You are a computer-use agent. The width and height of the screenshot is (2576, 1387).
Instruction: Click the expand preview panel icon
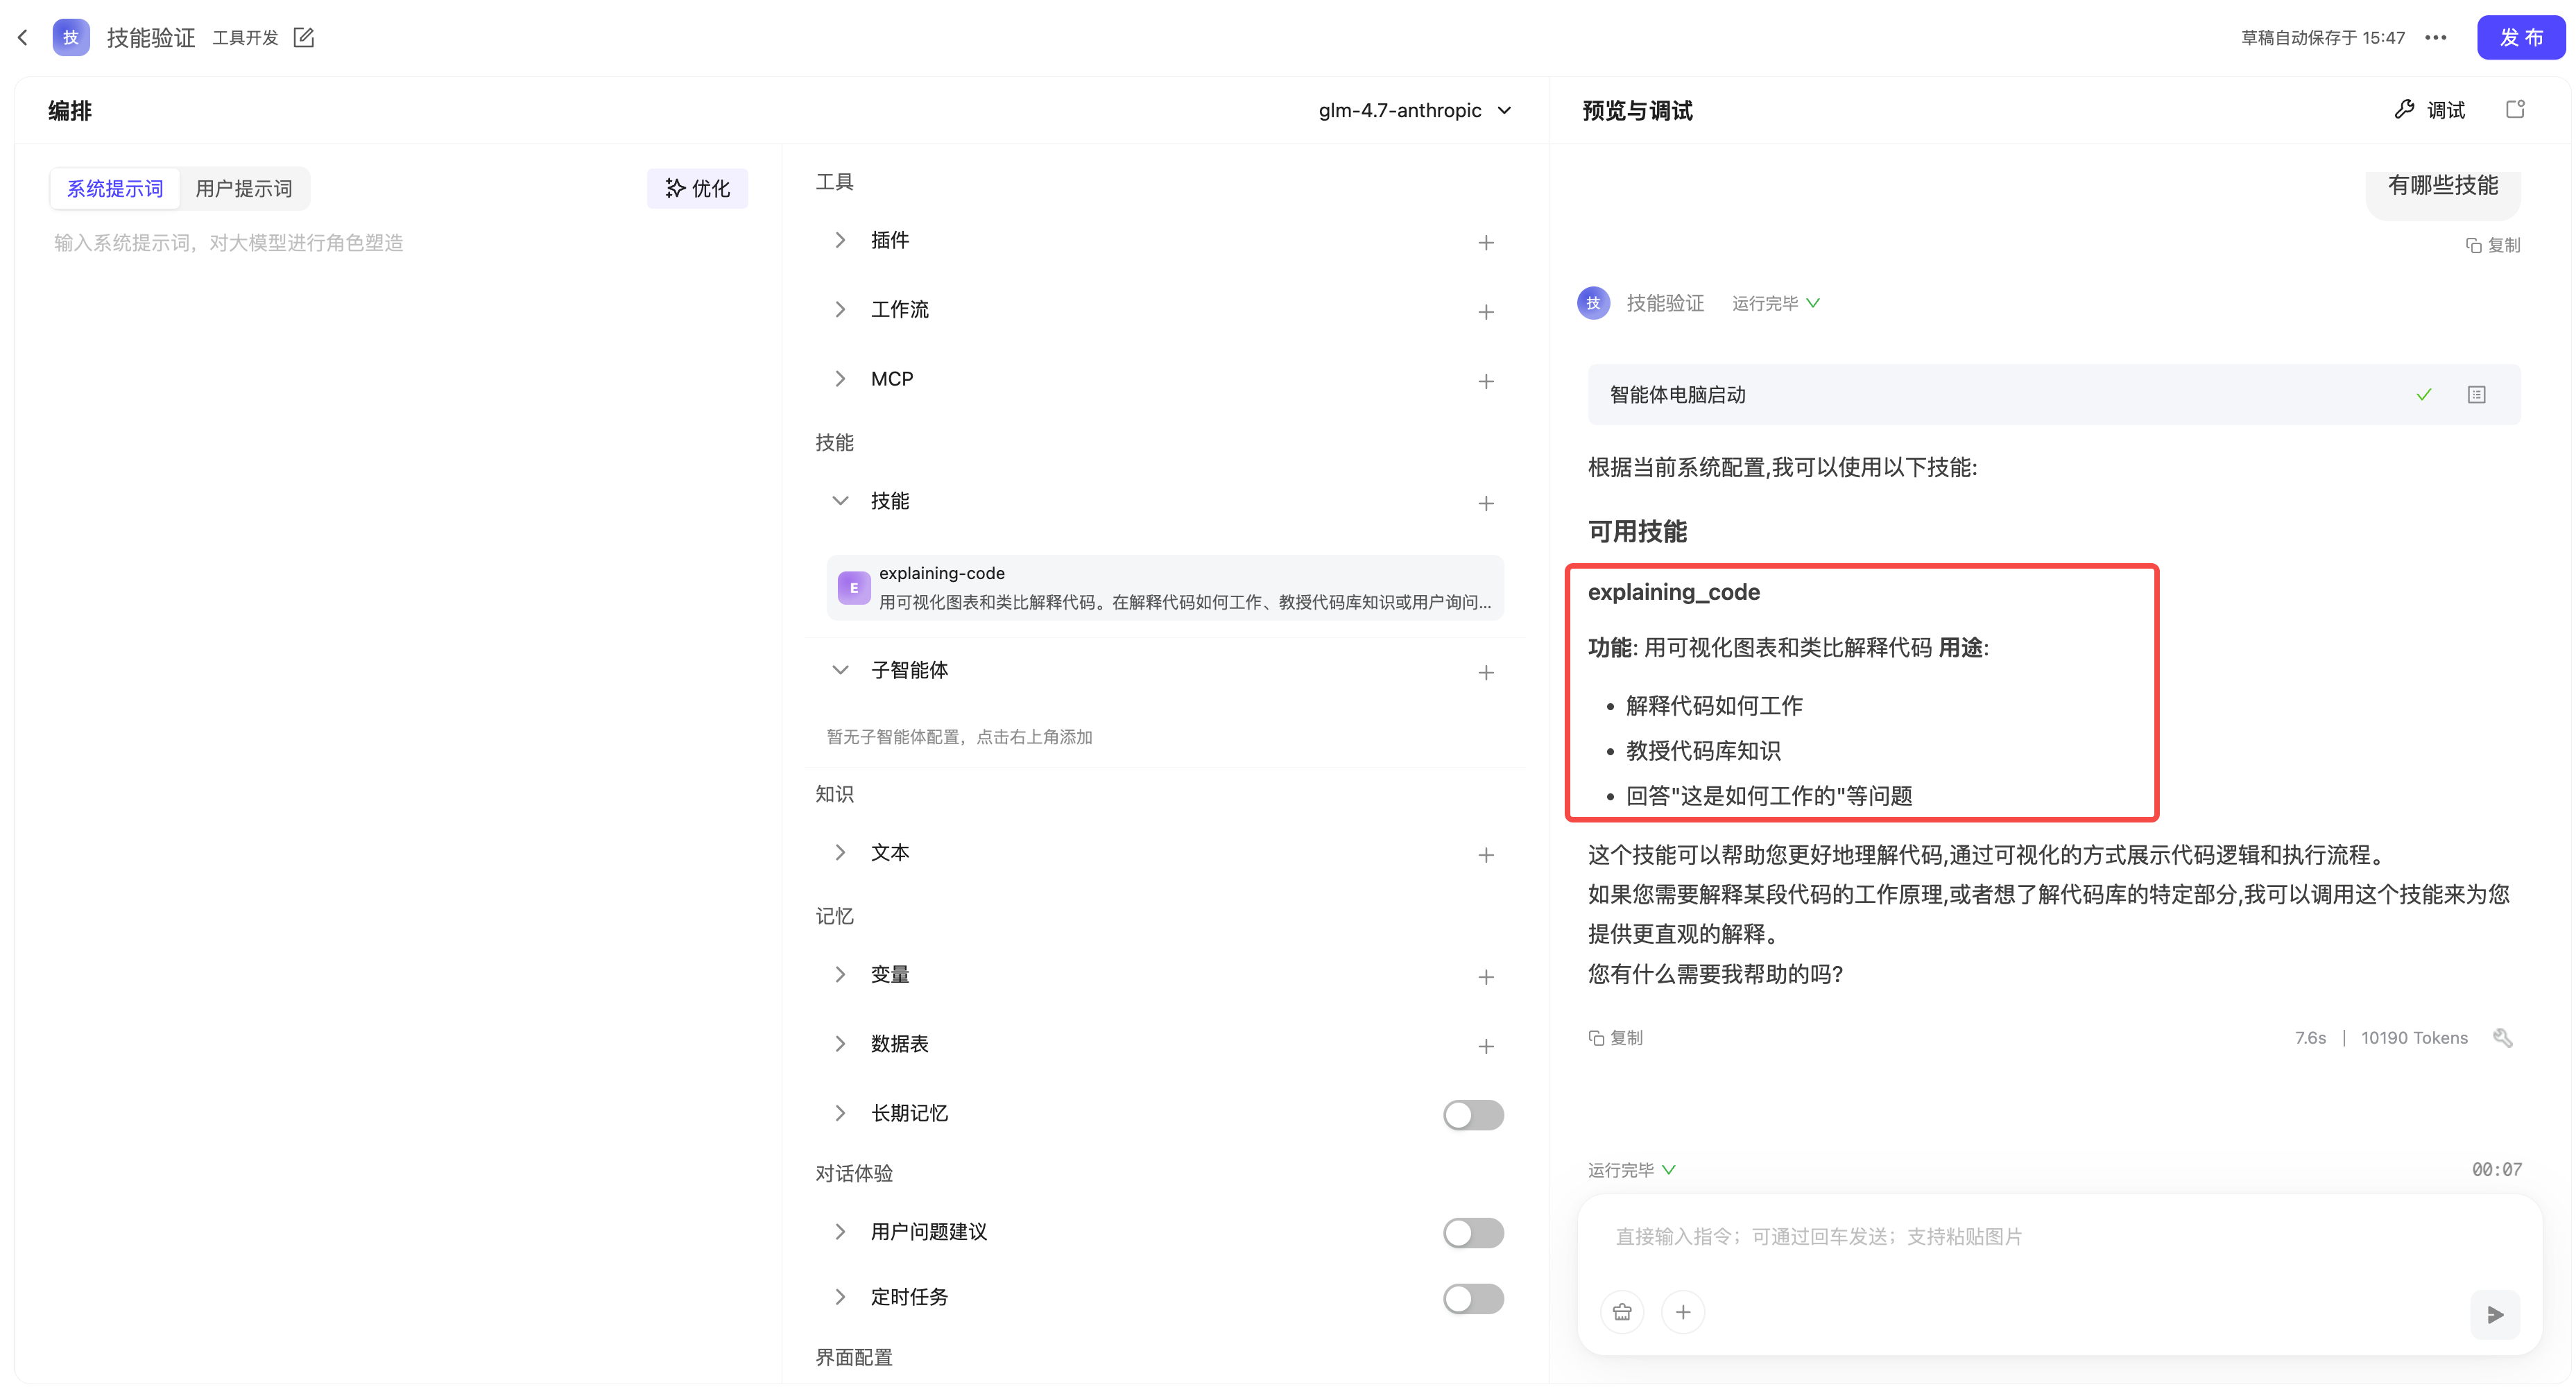click(2515, 110)
